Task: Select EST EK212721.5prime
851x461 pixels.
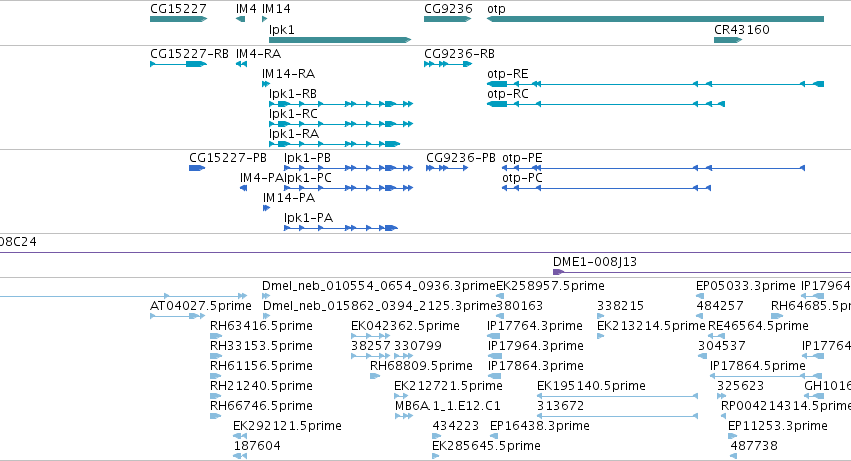Action: [x=448, y=387]
